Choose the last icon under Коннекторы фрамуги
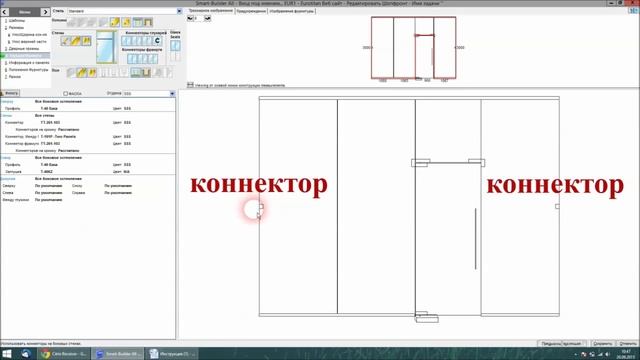Screen dimensions: 640x360 click(x=154, y=59)
